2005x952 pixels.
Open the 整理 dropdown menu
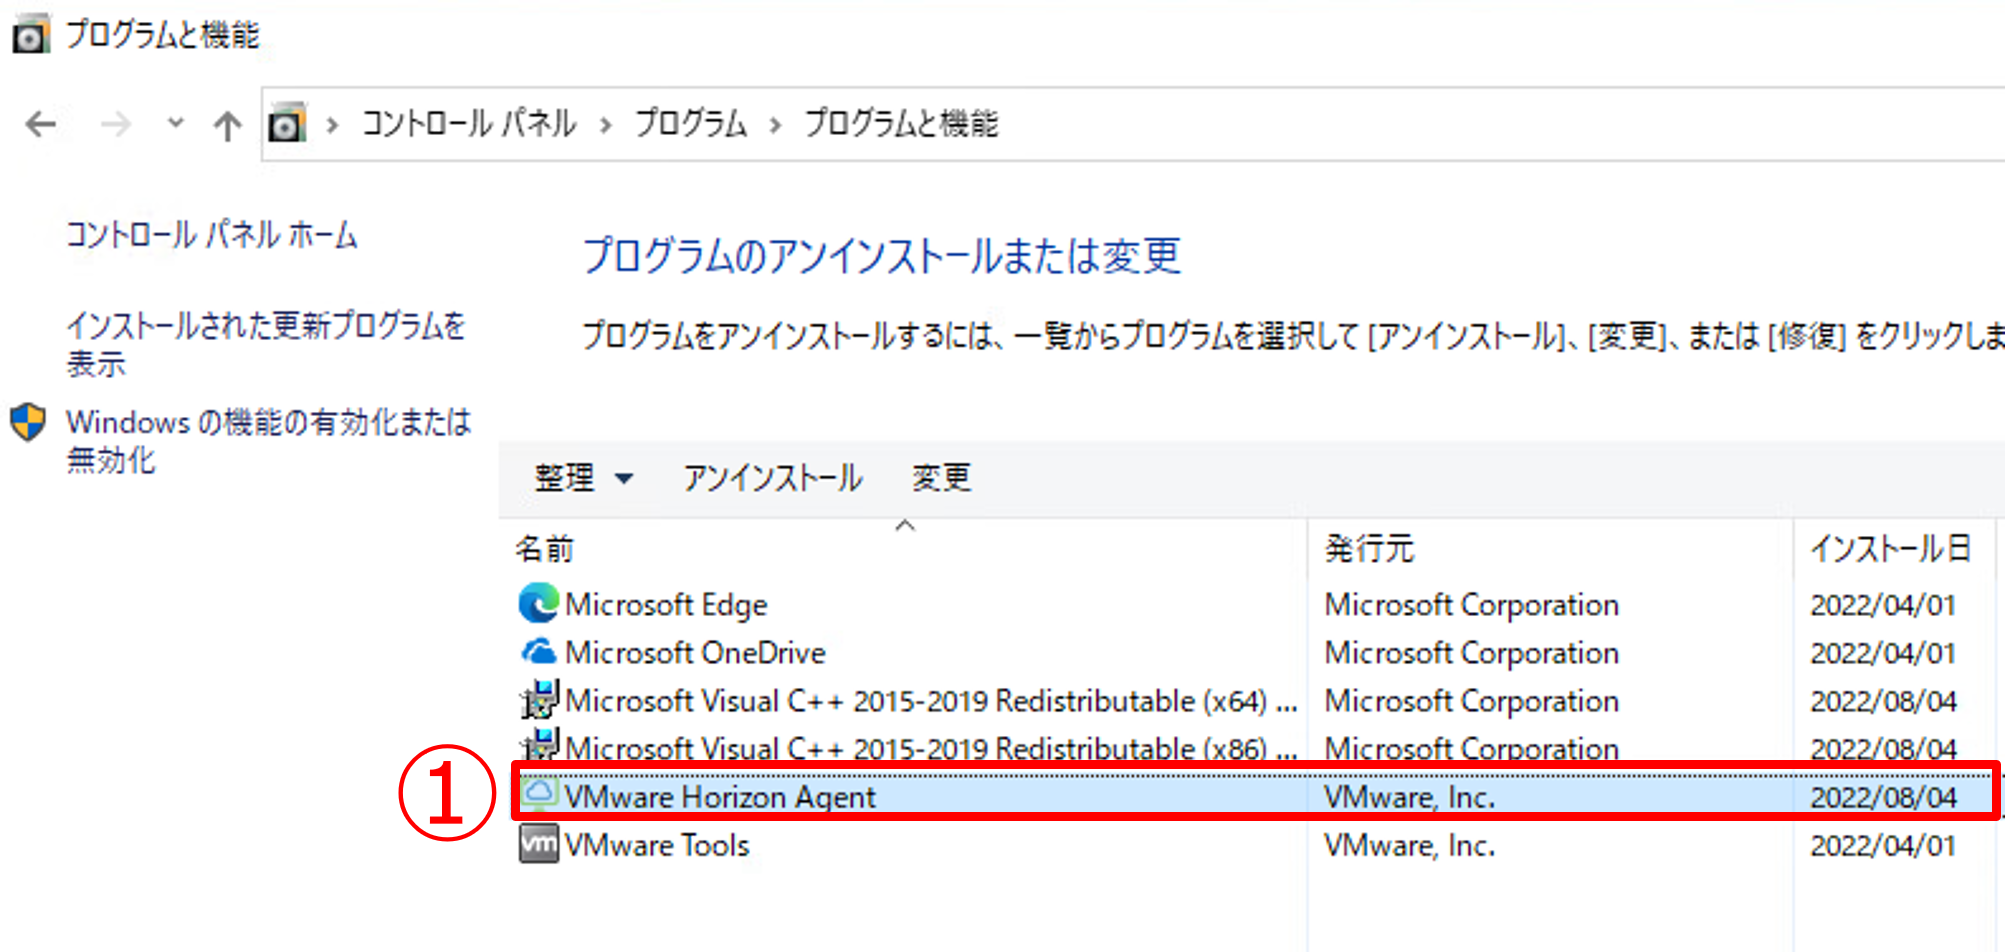click(583, 478)
